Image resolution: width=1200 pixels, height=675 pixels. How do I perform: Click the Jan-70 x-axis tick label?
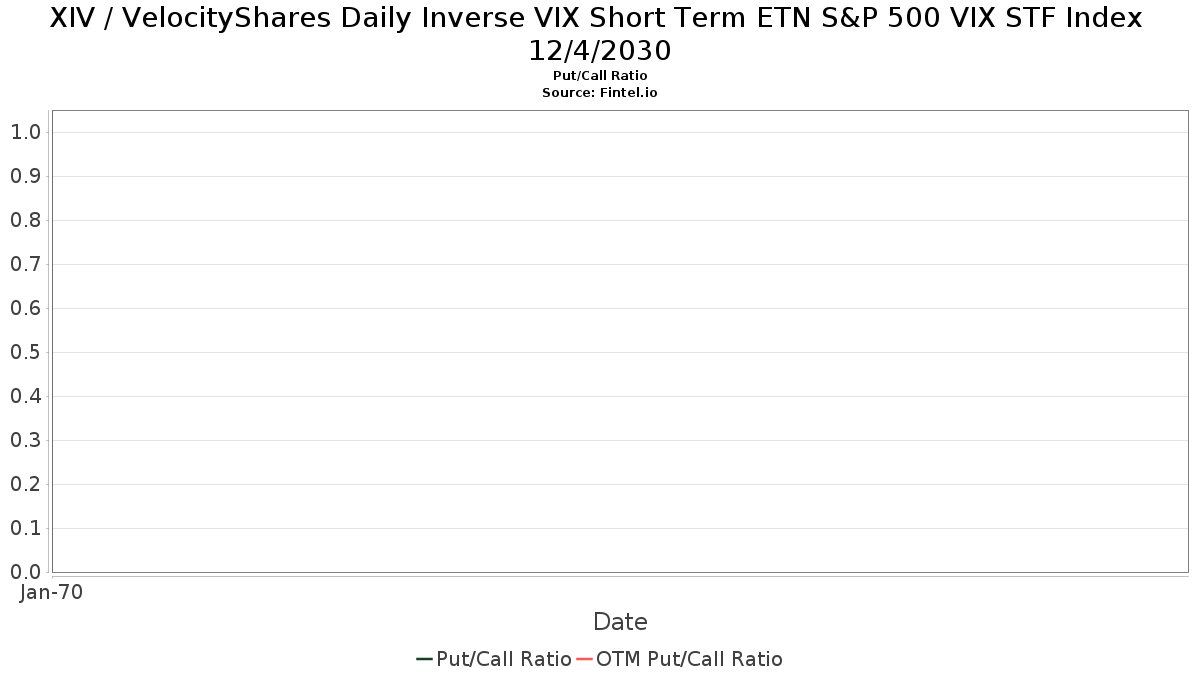point(52,592)
